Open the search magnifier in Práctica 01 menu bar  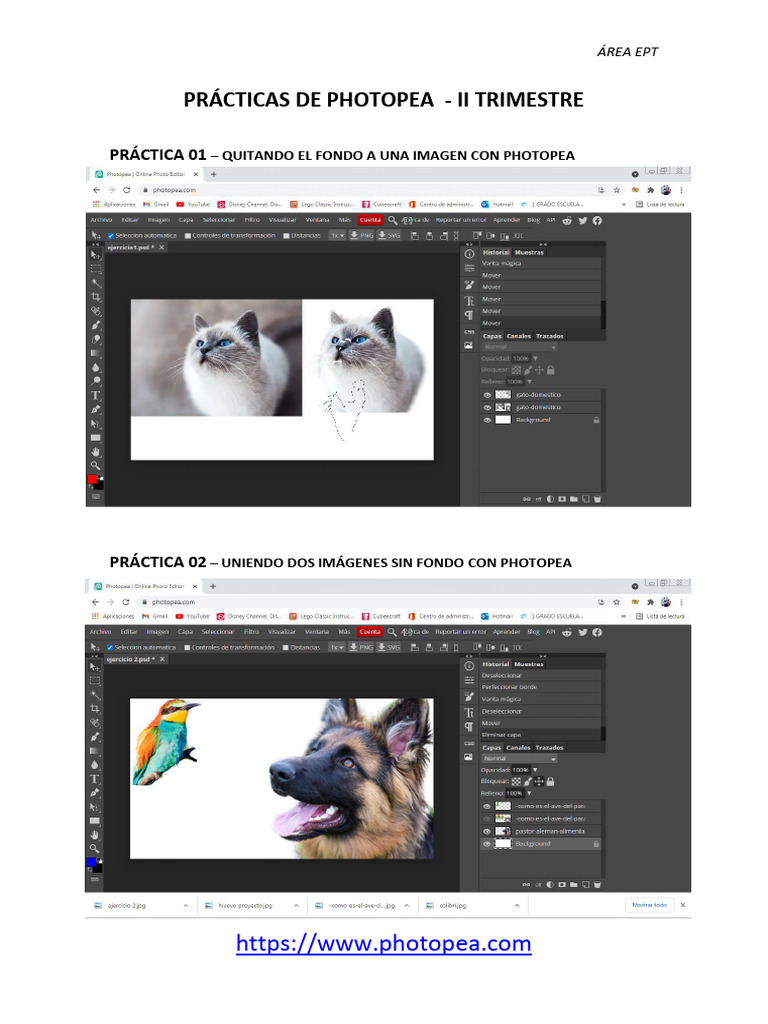click(x=392, y=221)
